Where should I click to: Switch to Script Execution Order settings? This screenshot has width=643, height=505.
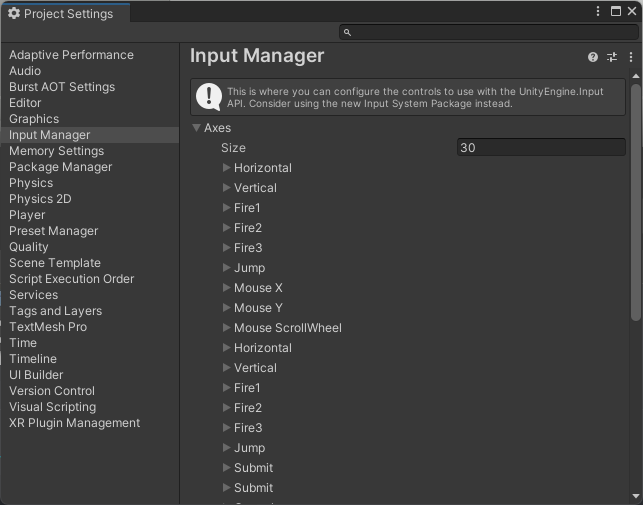point(71,279)
